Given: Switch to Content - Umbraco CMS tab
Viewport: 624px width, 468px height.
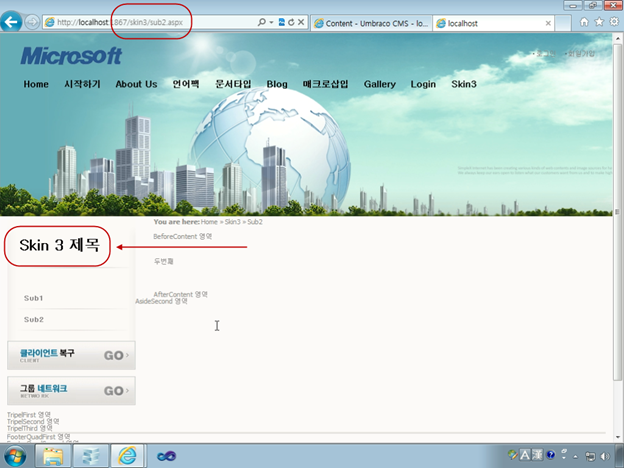Looking at the screenshot, I should point(371,23).
